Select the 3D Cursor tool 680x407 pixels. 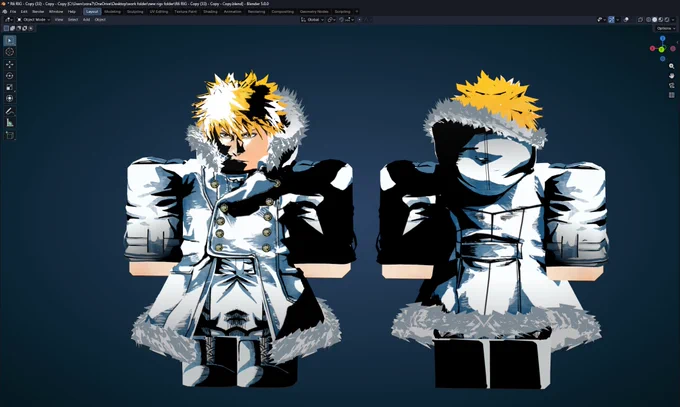[10, 52]
